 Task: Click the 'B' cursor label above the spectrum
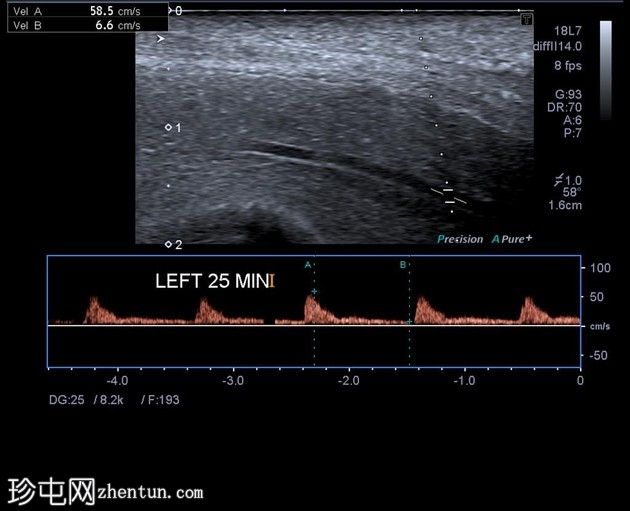(x=403, y=265)
